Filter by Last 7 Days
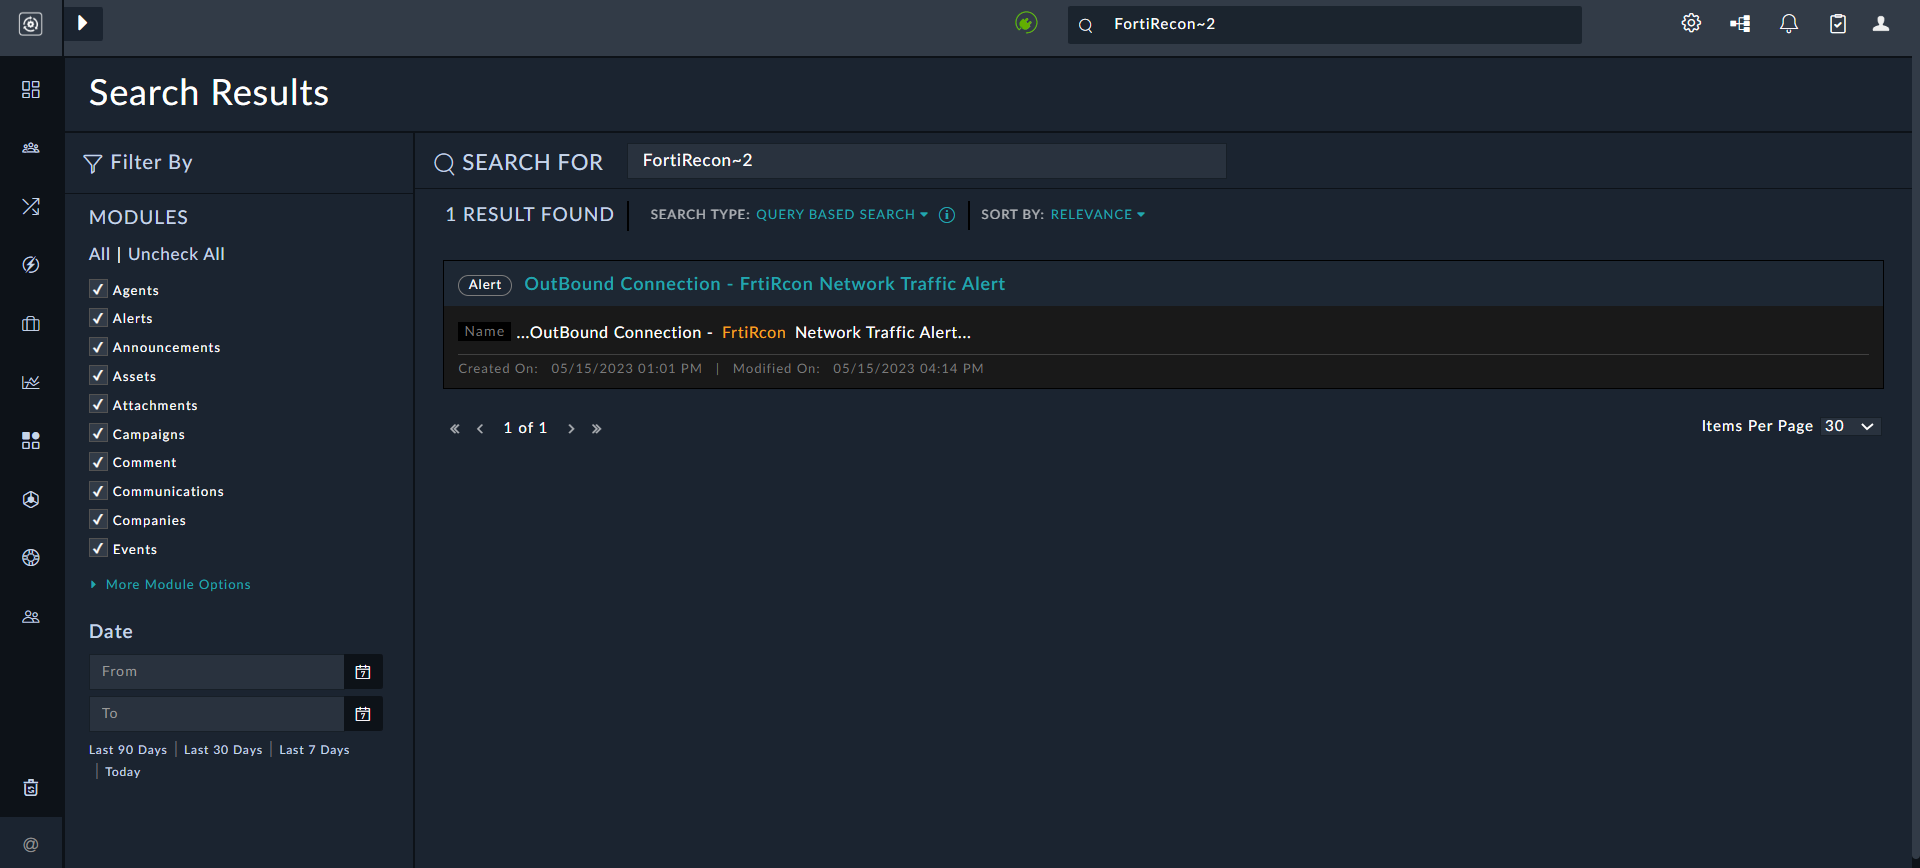1920x868 pixels. [x=314, y=750]
